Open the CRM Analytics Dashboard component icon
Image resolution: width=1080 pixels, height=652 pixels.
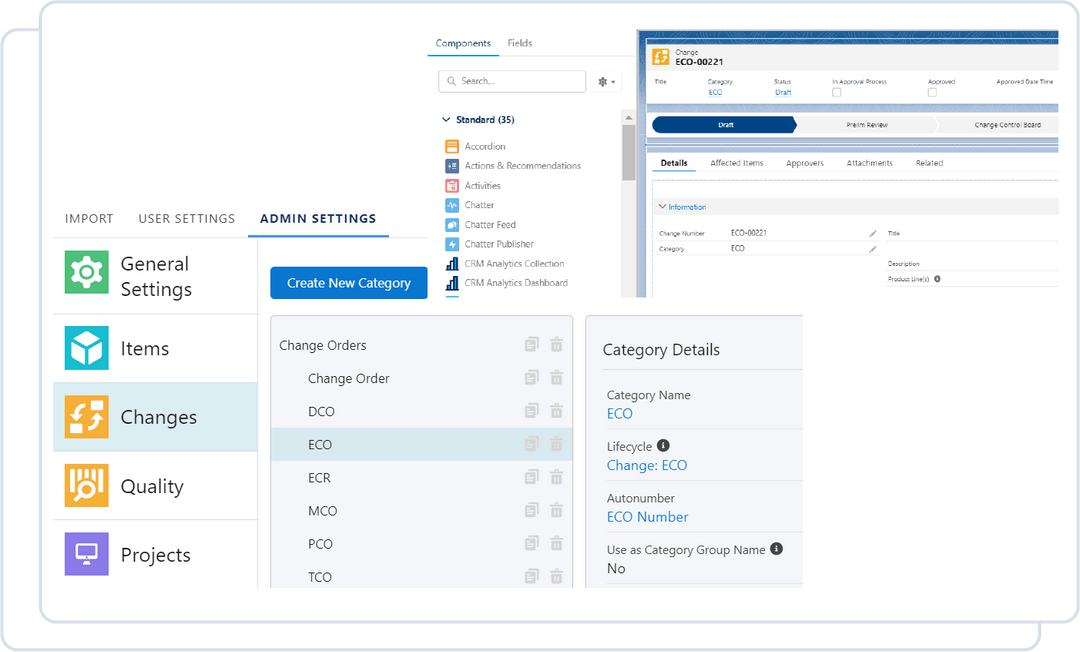click(451, 282)
